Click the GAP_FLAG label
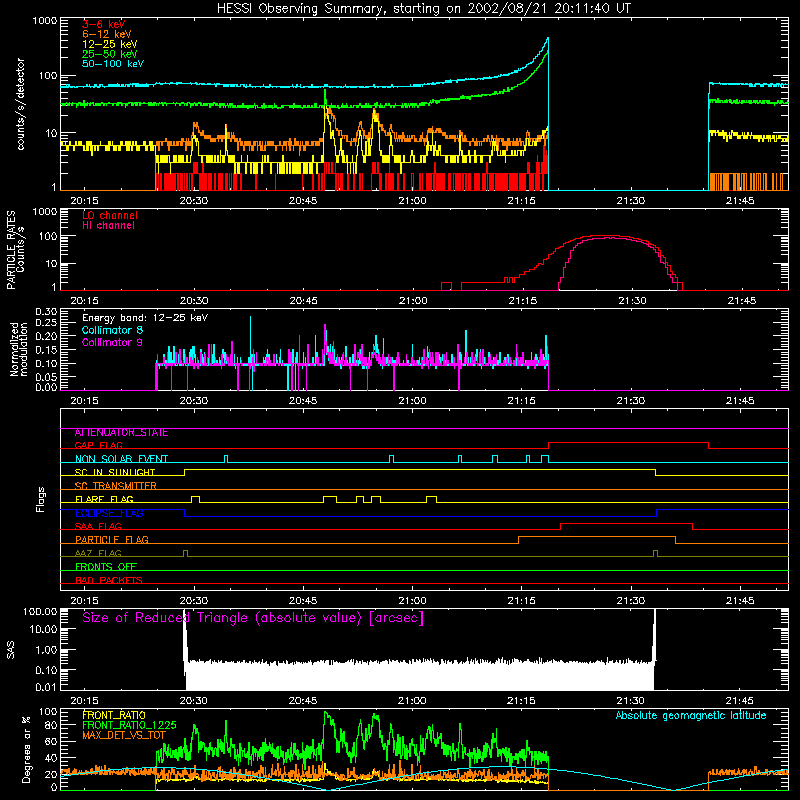This screenshot has height=800, width=800. [98, 445]
